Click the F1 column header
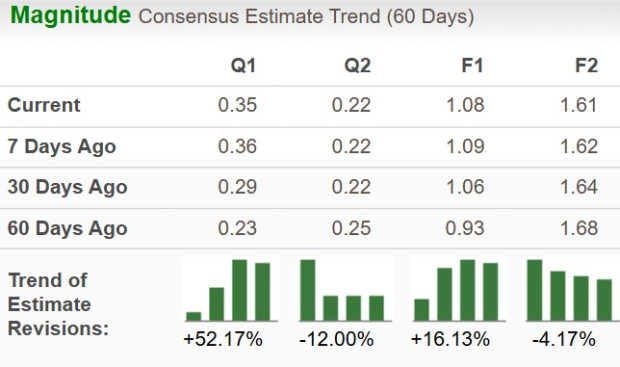Viewport: 620px width, 367px height. coord(473,65)
